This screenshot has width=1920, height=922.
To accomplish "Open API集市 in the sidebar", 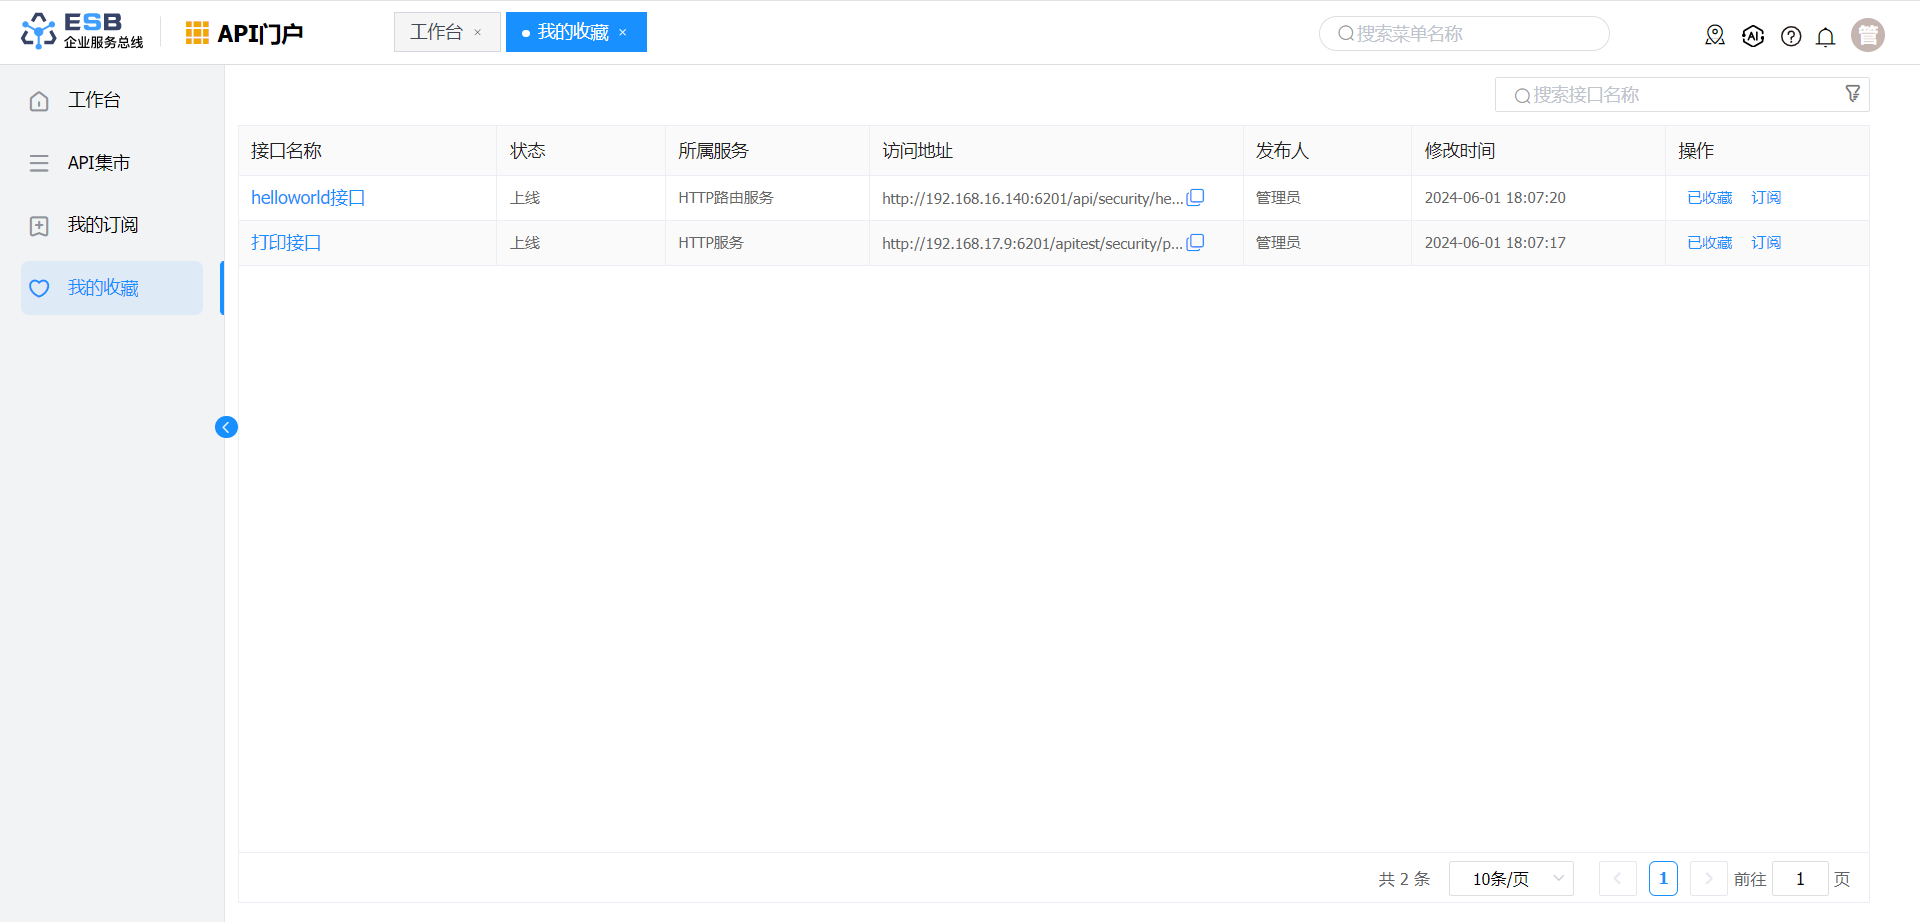I will (99, 163).
